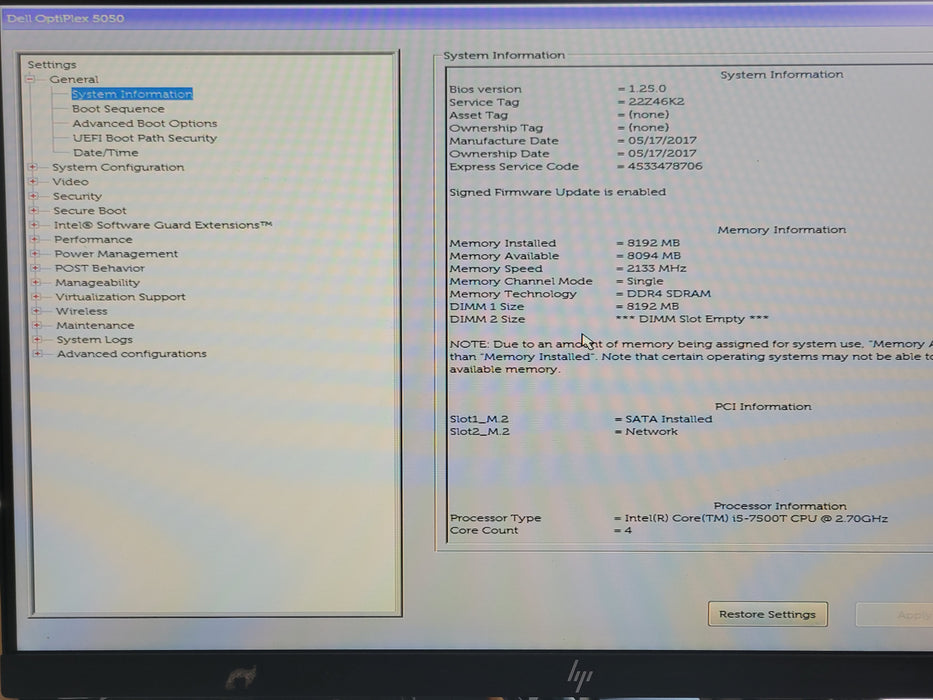Expand the Security settings node
Screen dimensions: 933x700
33,196
